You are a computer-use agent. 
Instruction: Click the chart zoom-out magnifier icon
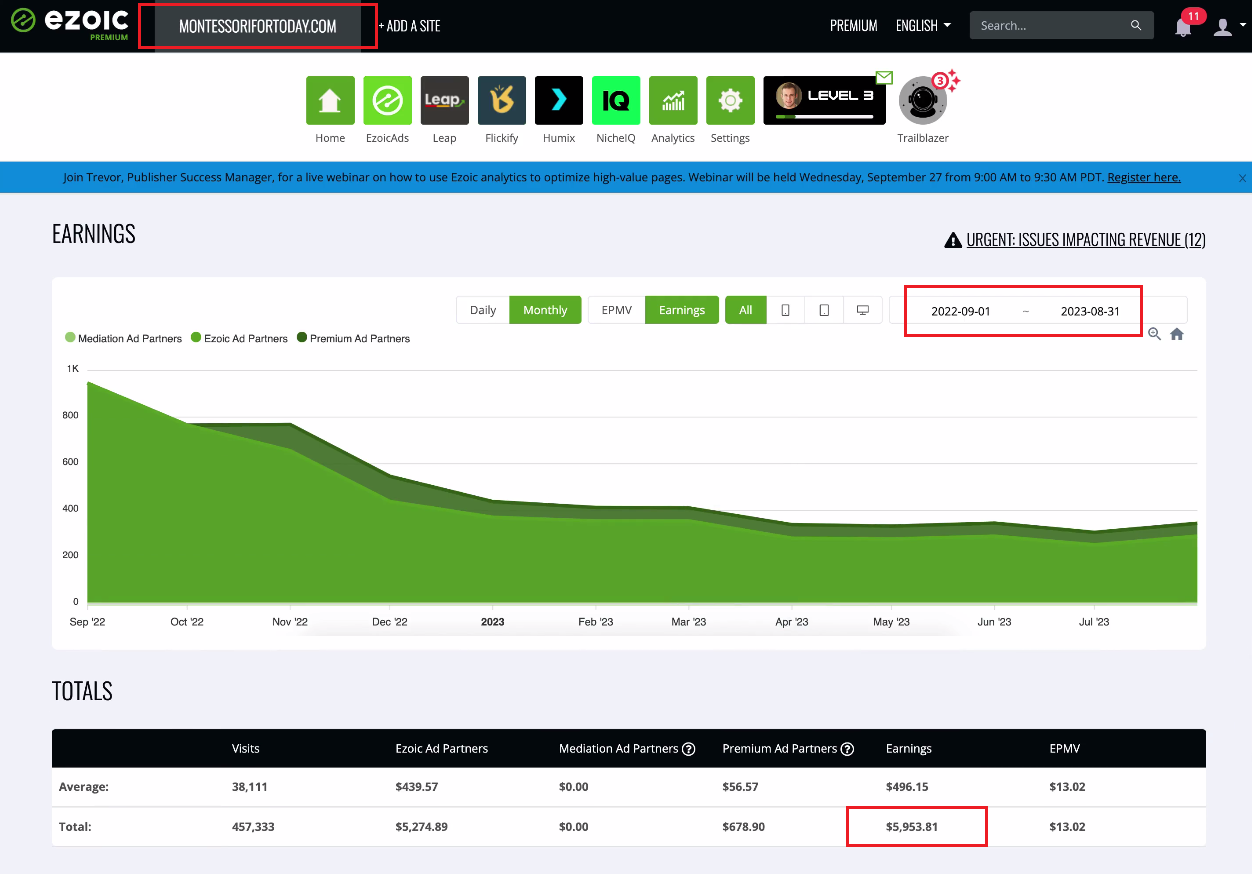1154,334
